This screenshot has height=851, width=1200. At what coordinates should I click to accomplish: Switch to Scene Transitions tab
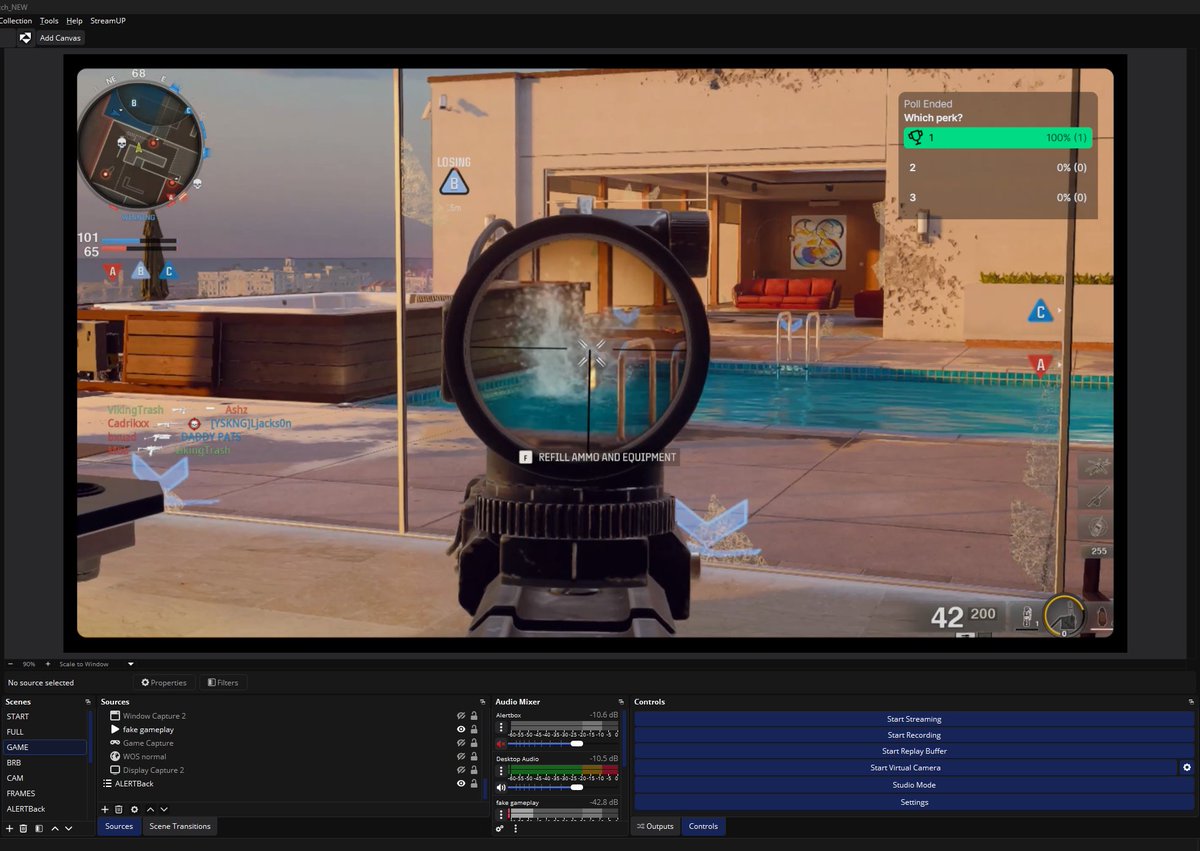click(x=178, y=826)
